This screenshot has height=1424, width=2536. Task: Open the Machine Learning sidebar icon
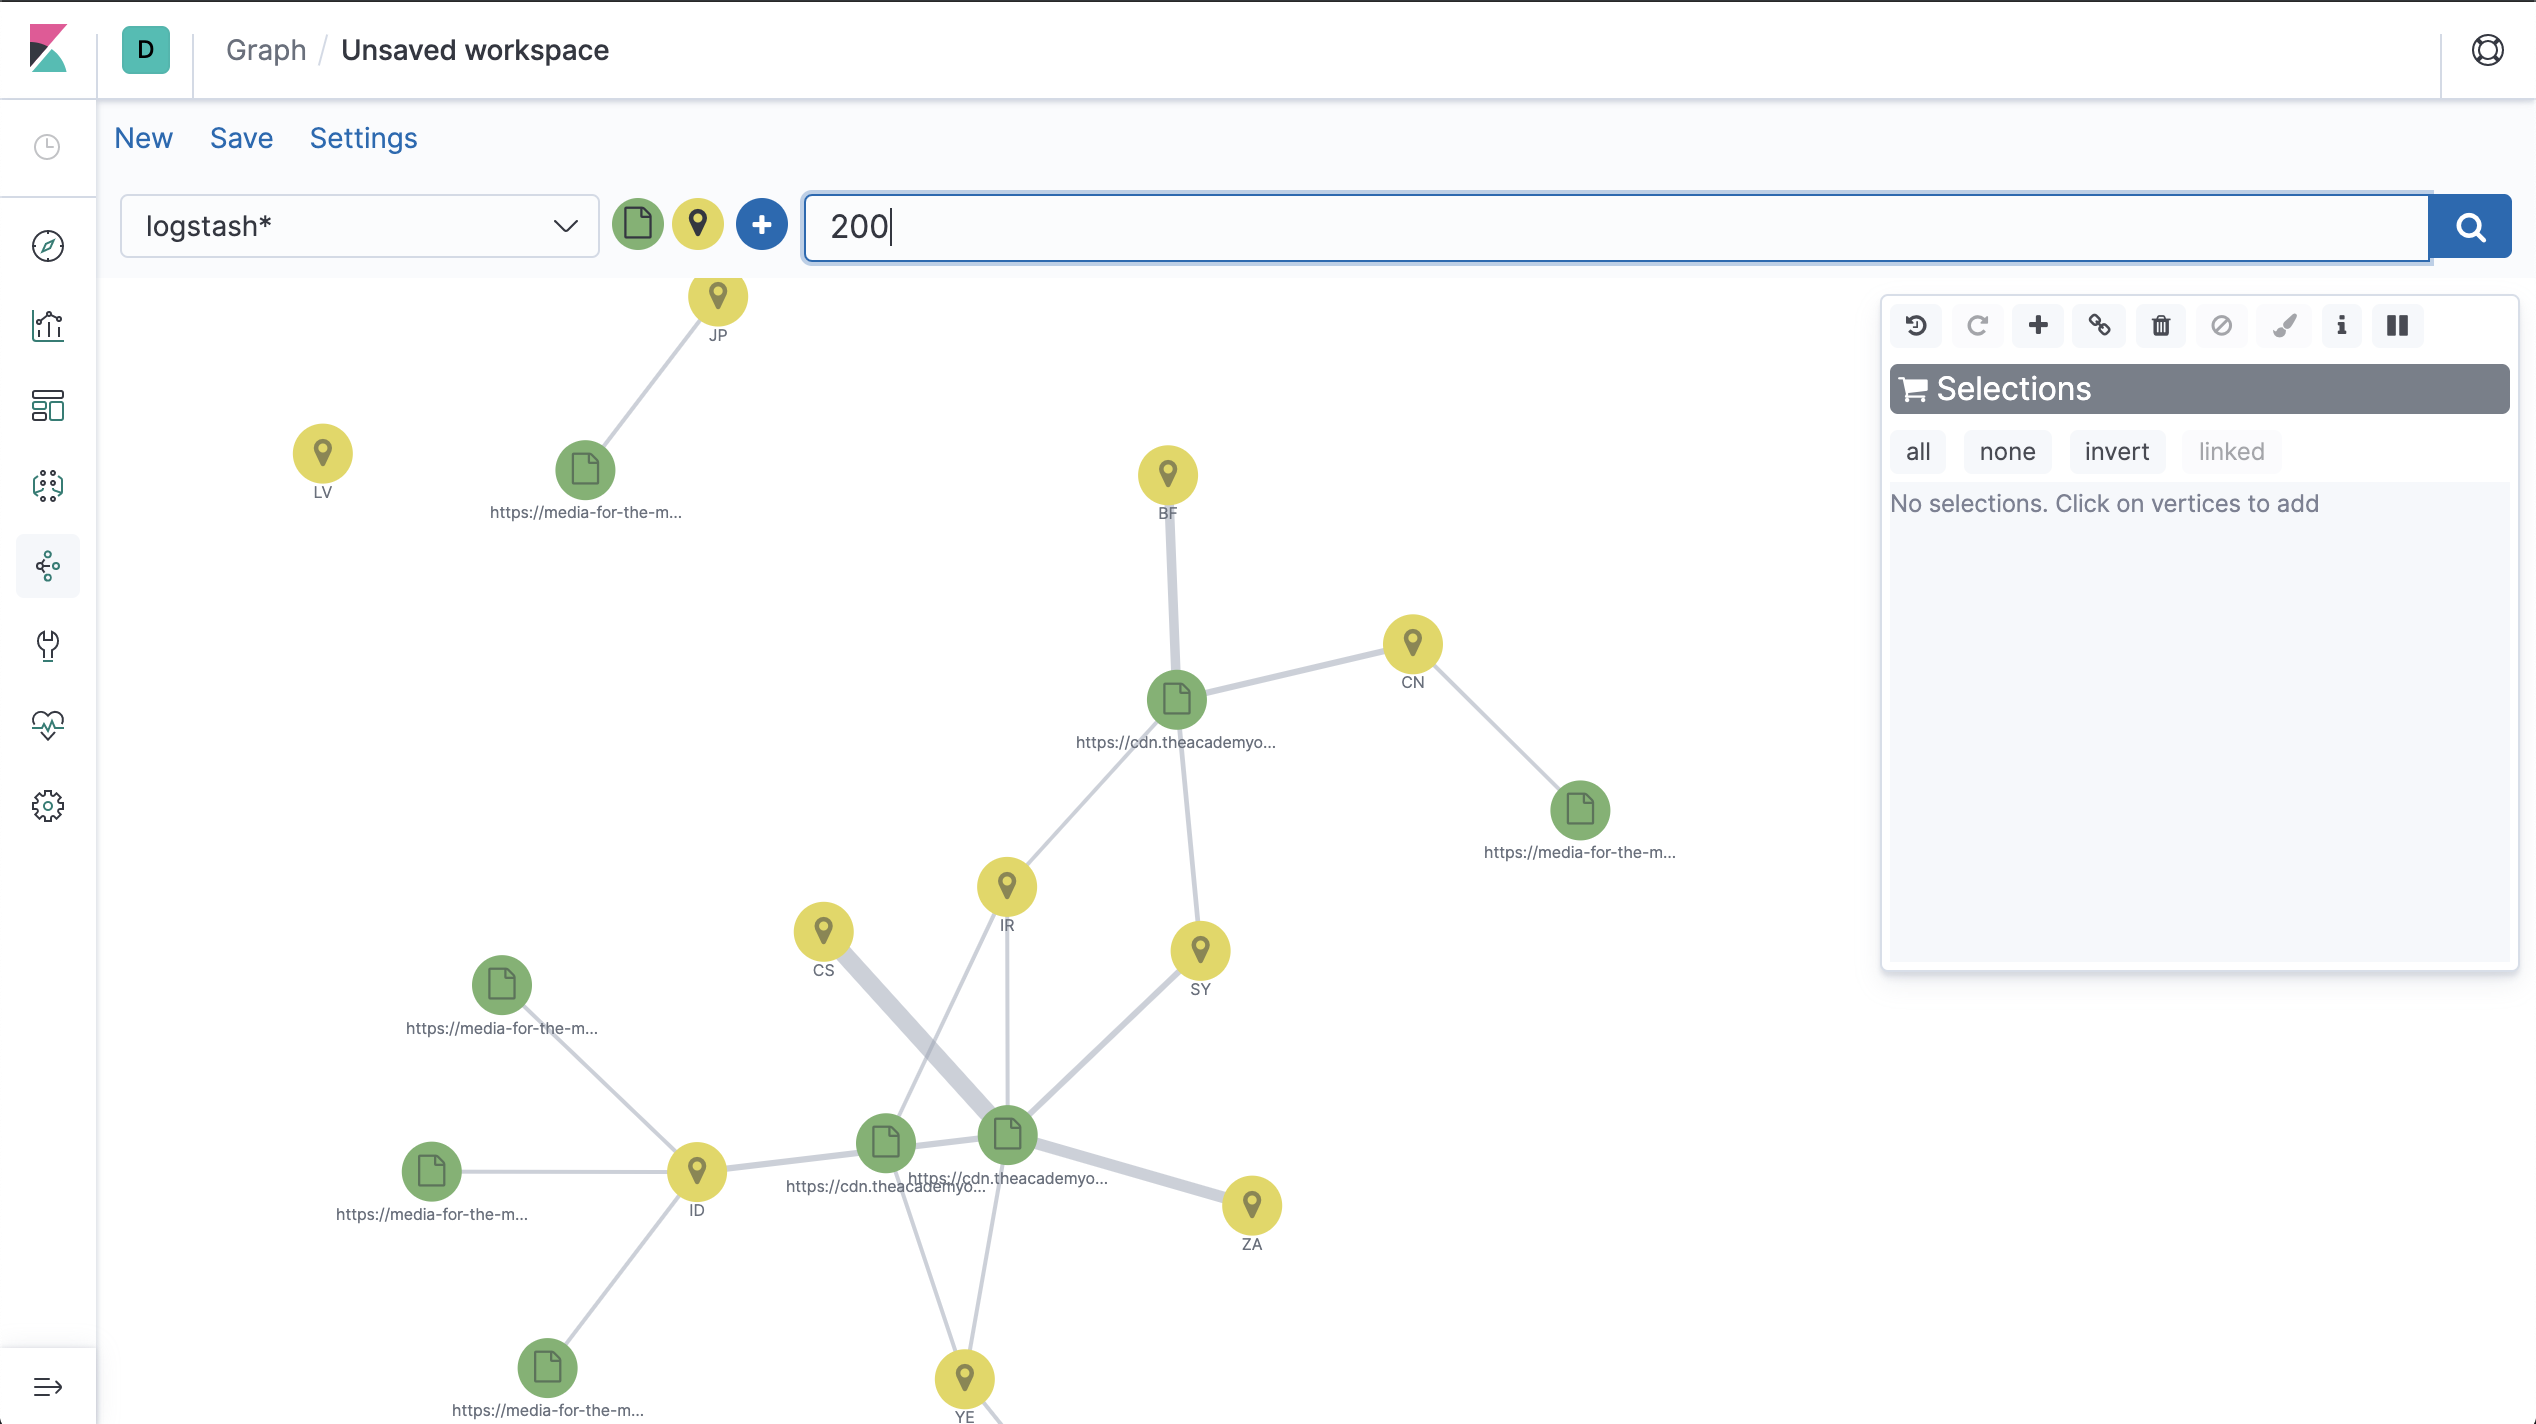47,486
